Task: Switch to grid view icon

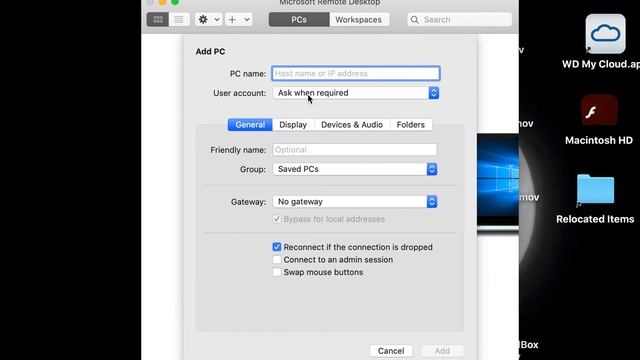Action: pos(158,20)
